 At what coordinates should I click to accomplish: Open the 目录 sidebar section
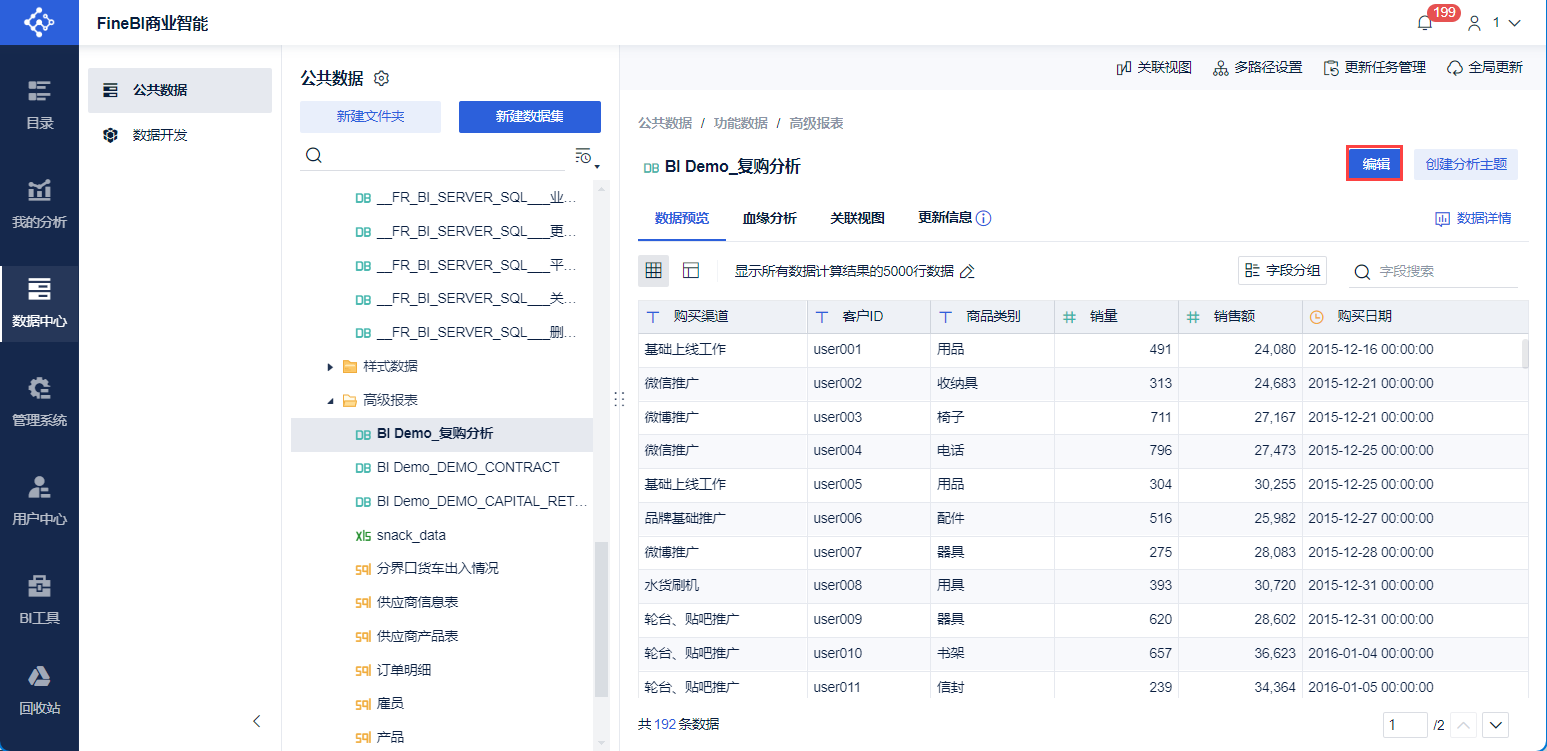(x=39, y=105)
